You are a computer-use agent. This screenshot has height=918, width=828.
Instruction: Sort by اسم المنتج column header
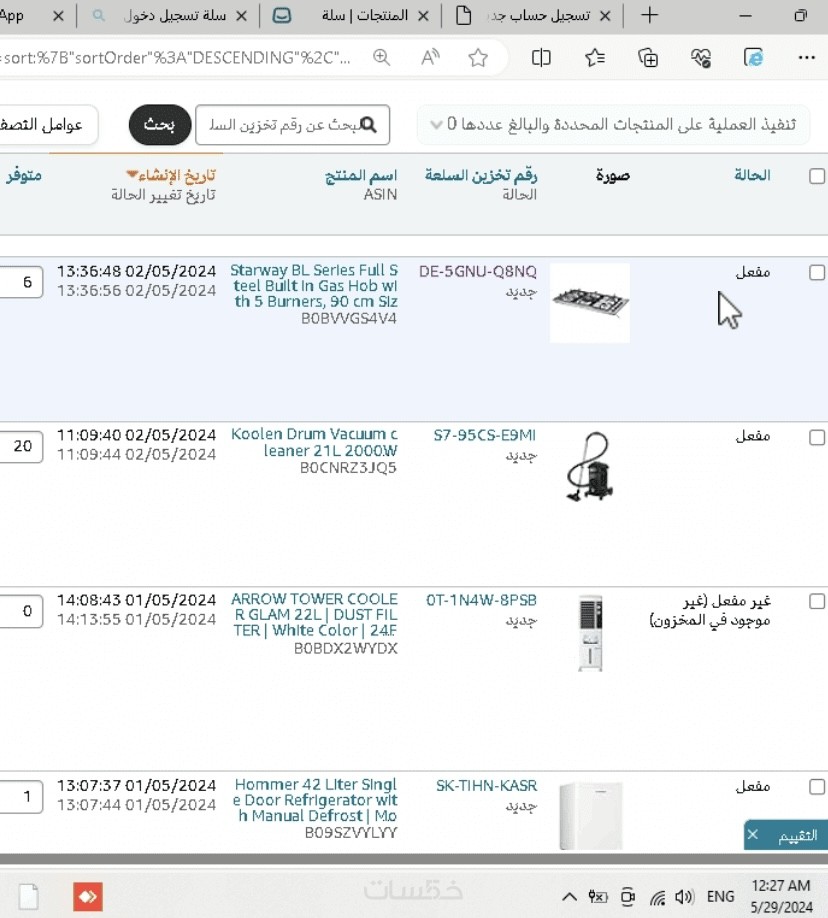[x=361, y=175]
